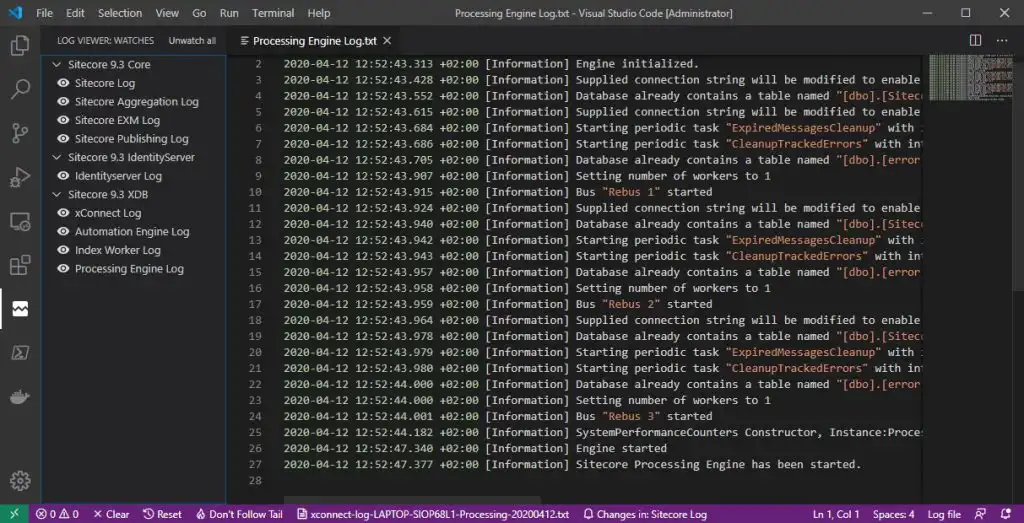Toggle watch for Sitecore Aggregation Log
The image size is (1024, 523).
click(63, 101)
